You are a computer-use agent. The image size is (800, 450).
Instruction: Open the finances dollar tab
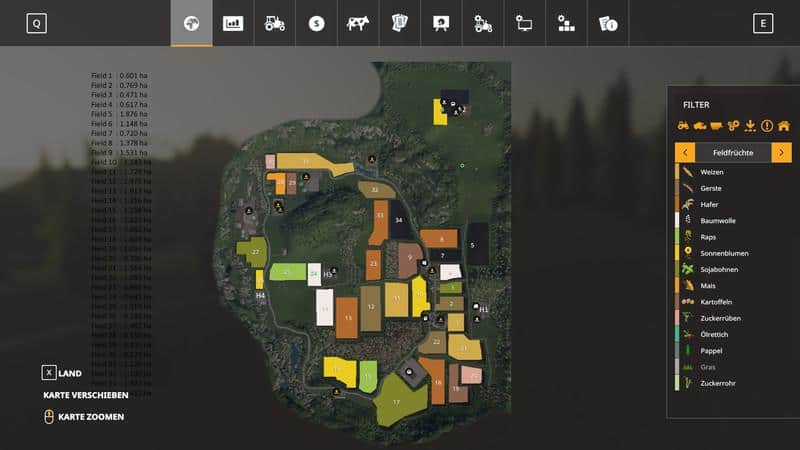click(x=317, y=24)
